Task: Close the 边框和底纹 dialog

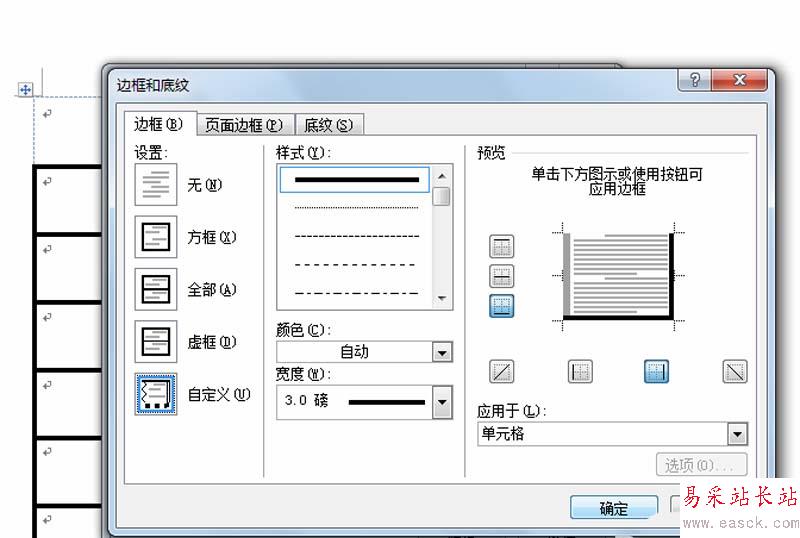Action: 739,80
